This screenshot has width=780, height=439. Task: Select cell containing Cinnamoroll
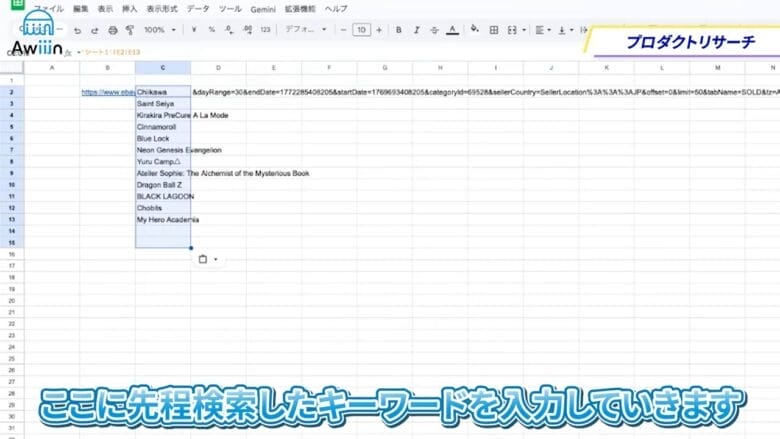tap(163, 127)
